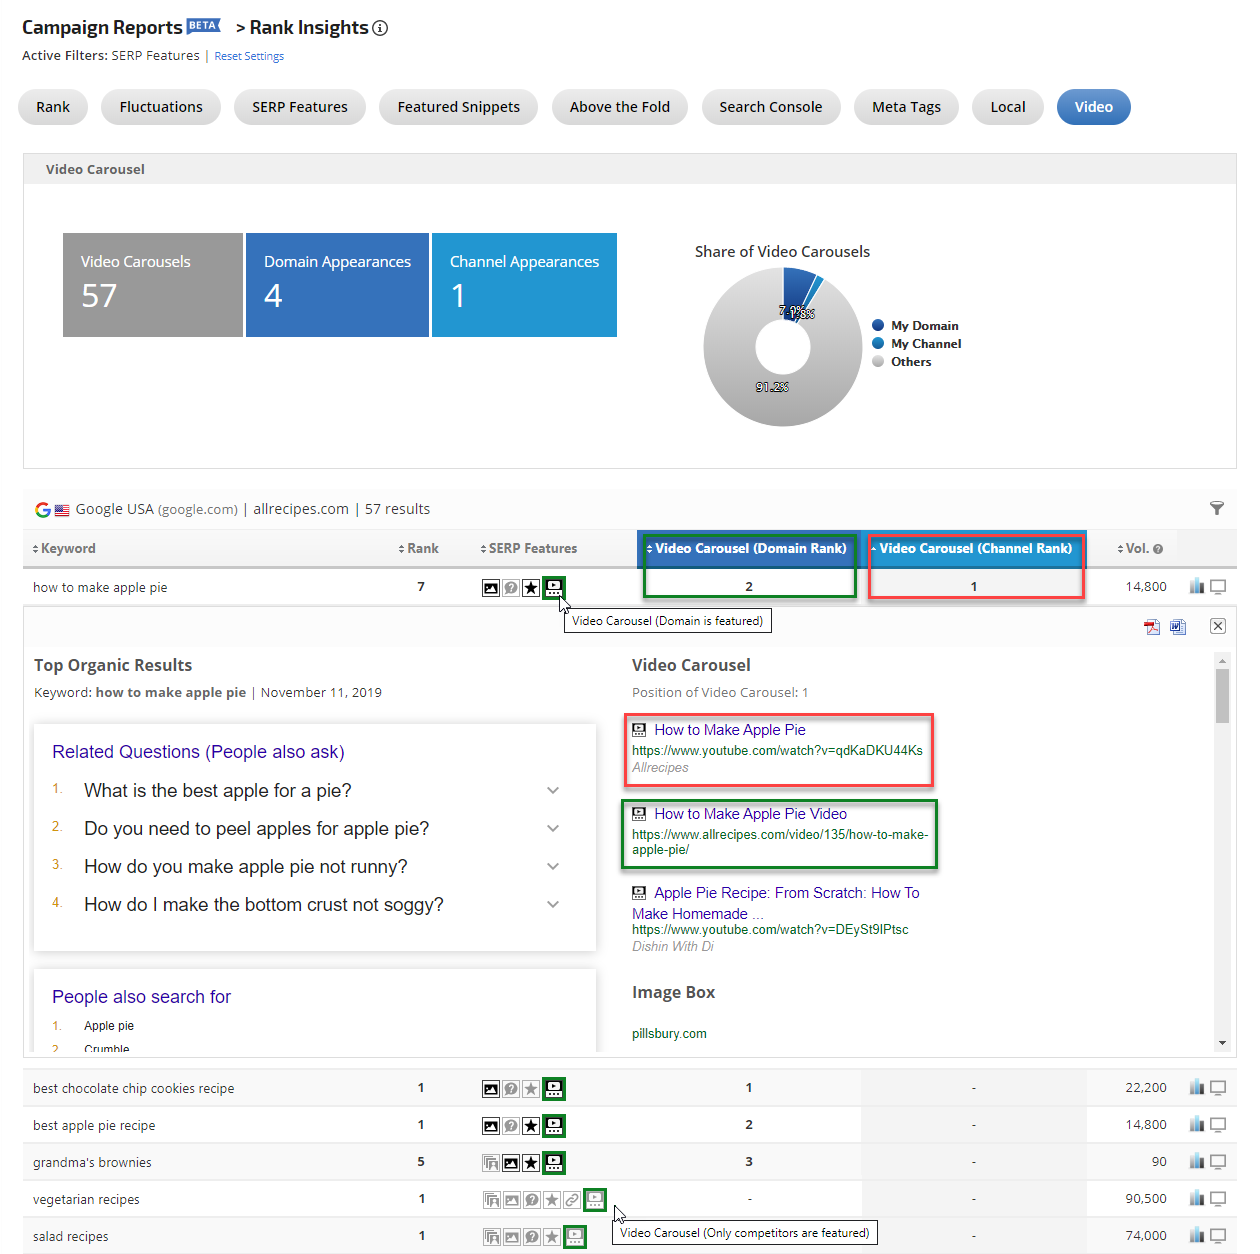Export keyword details as PDF
This screenshot has height=1254, width=1260.
(1152, 626)
